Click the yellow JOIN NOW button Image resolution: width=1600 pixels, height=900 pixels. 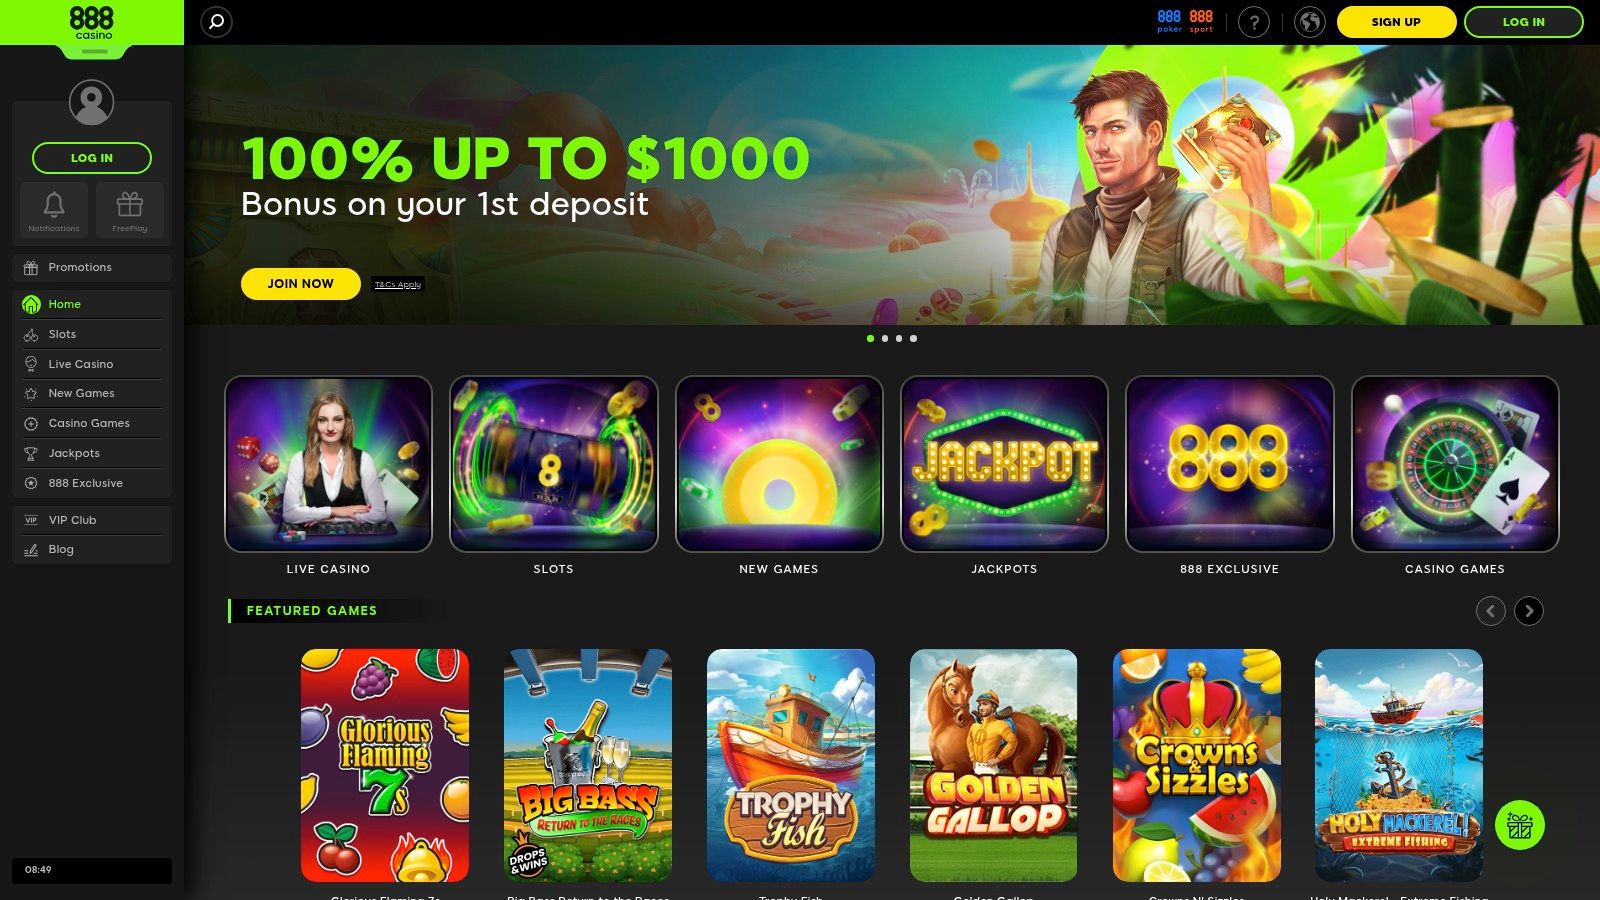click(301, 284)
